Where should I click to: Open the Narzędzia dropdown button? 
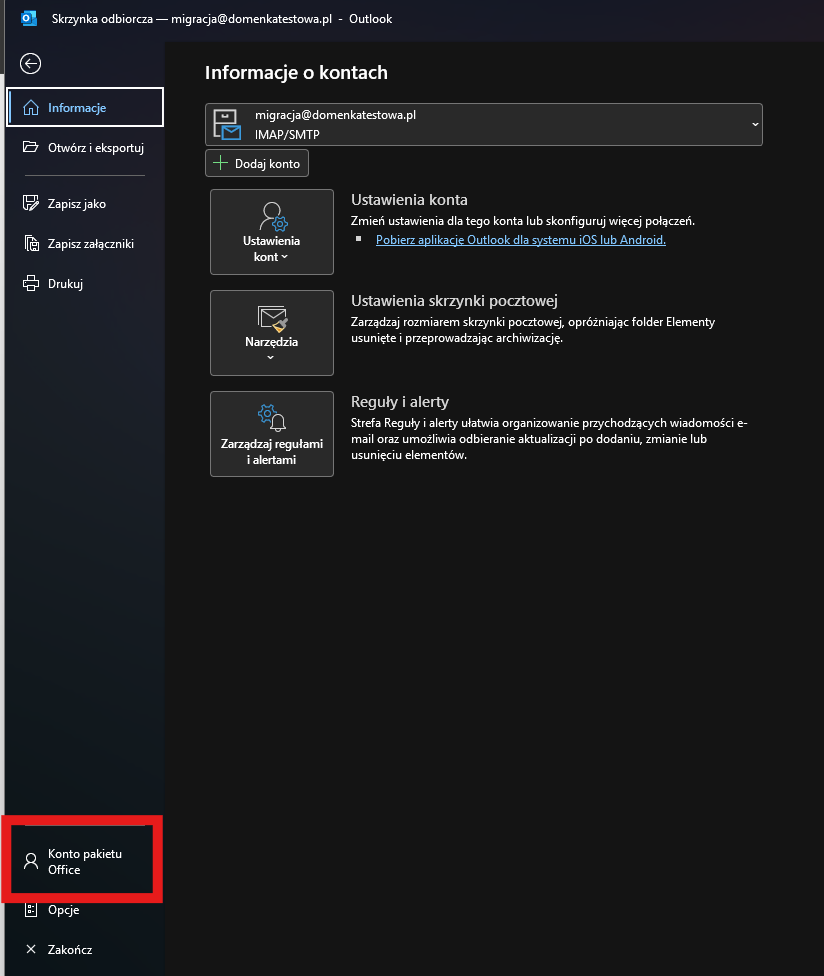(272, 333)
